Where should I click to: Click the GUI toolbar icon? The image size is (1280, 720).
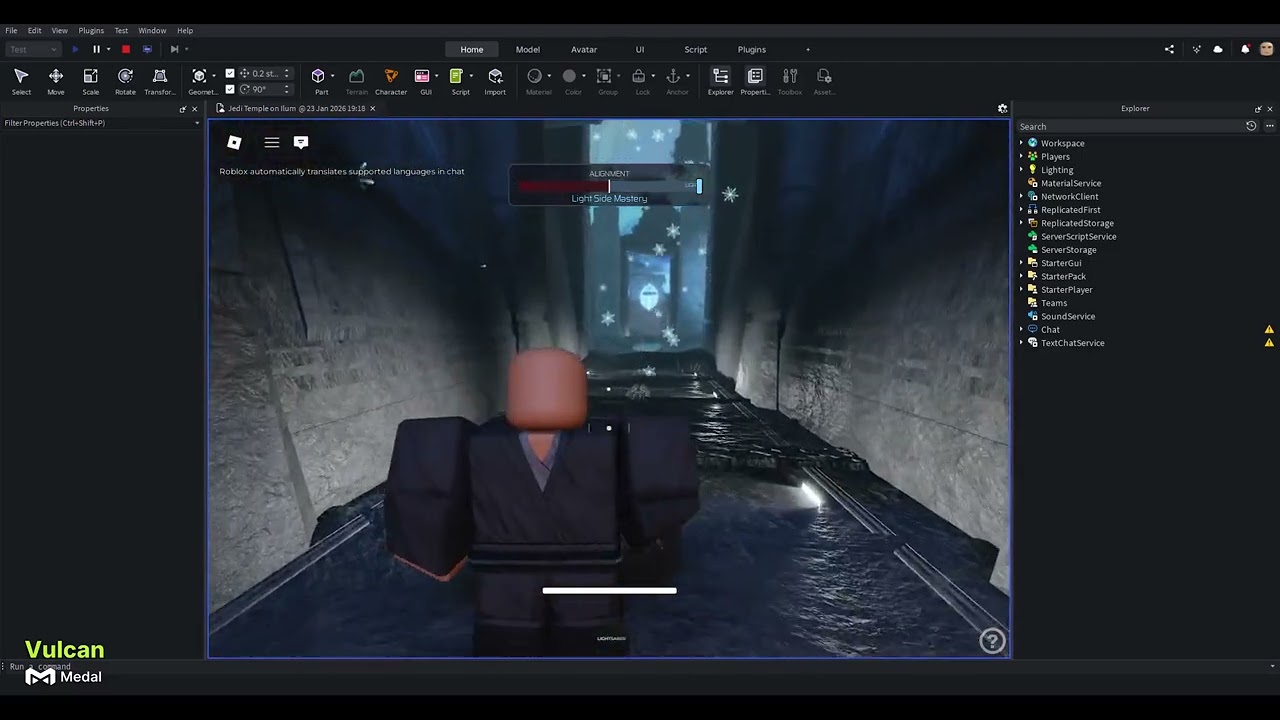point(422,76)
